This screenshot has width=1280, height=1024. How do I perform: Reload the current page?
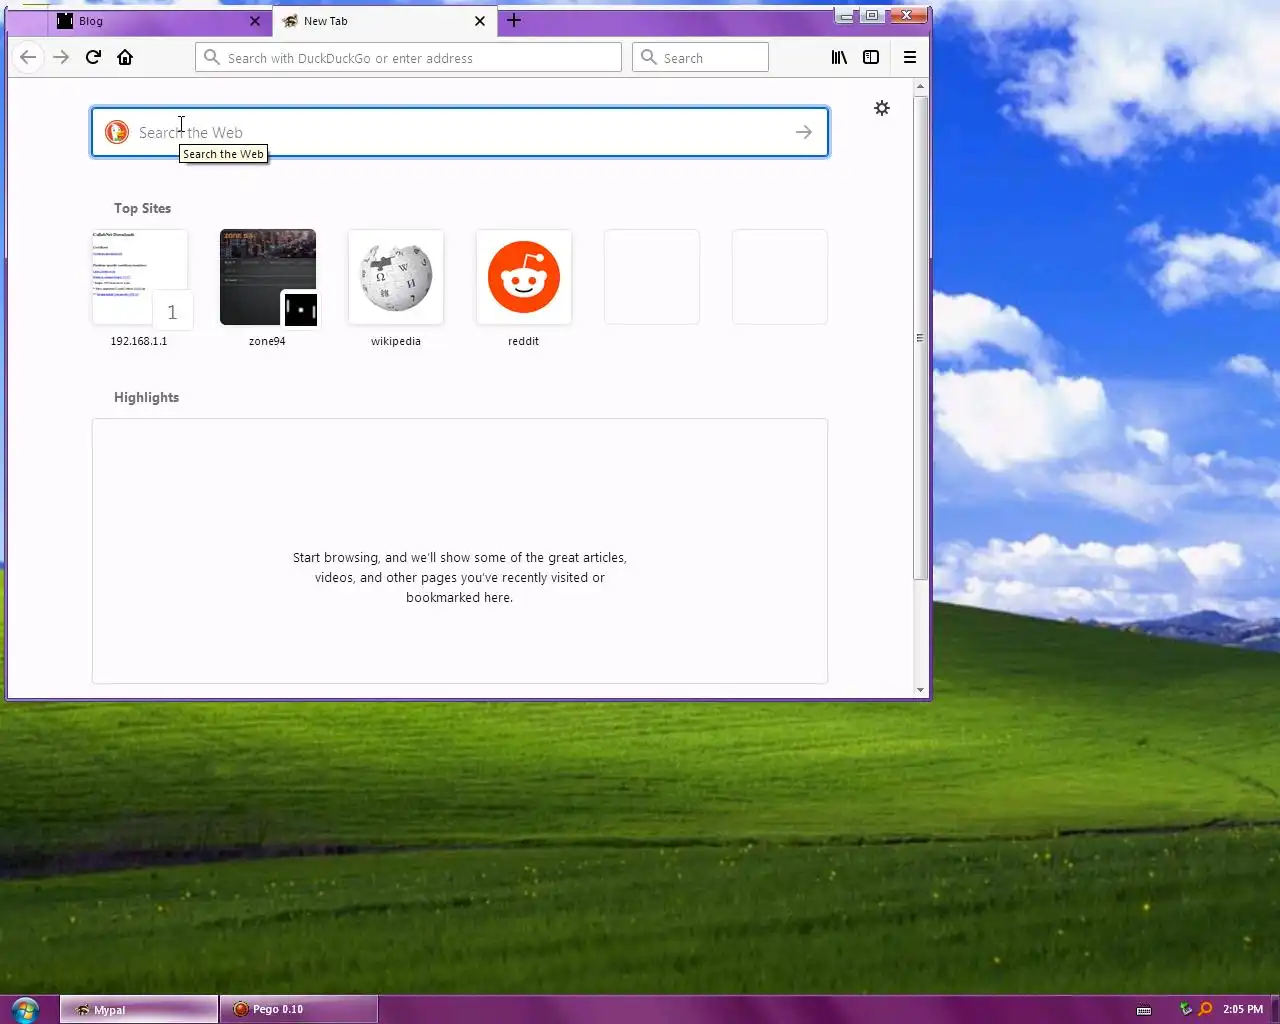pos(93,57)
